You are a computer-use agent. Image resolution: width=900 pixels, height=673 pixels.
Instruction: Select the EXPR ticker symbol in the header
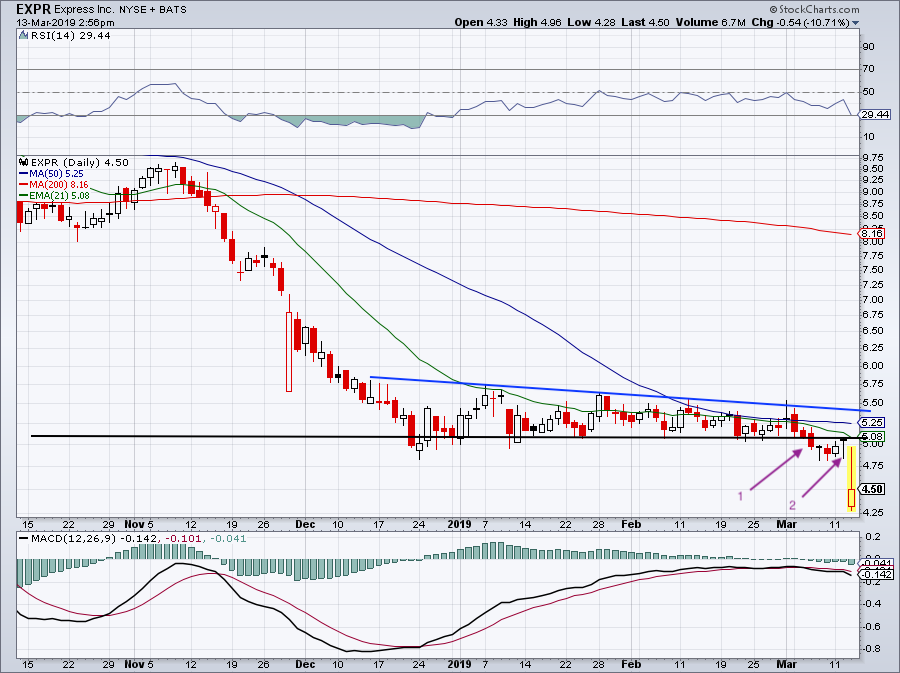[33, 9]
